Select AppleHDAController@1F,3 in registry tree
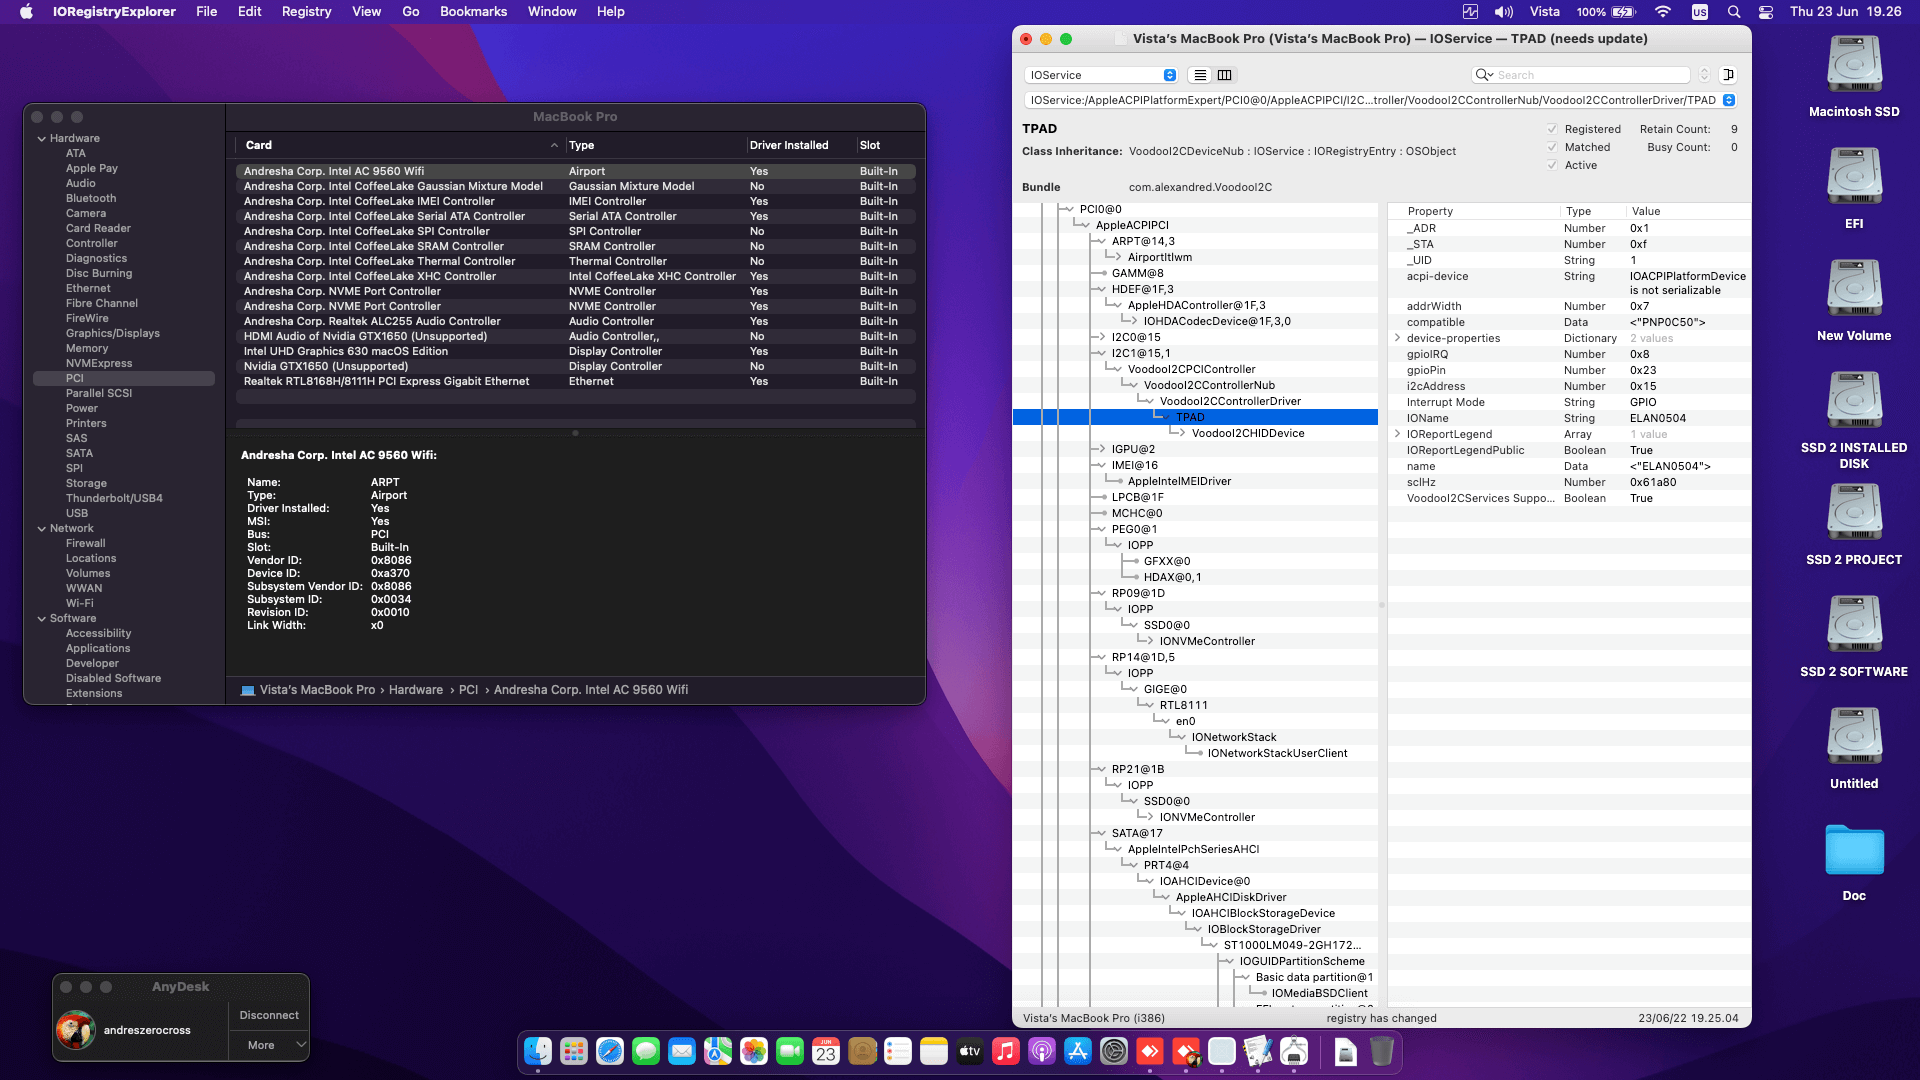1920x1080 pixels. pyautogui.click(x=1197, y=305)
